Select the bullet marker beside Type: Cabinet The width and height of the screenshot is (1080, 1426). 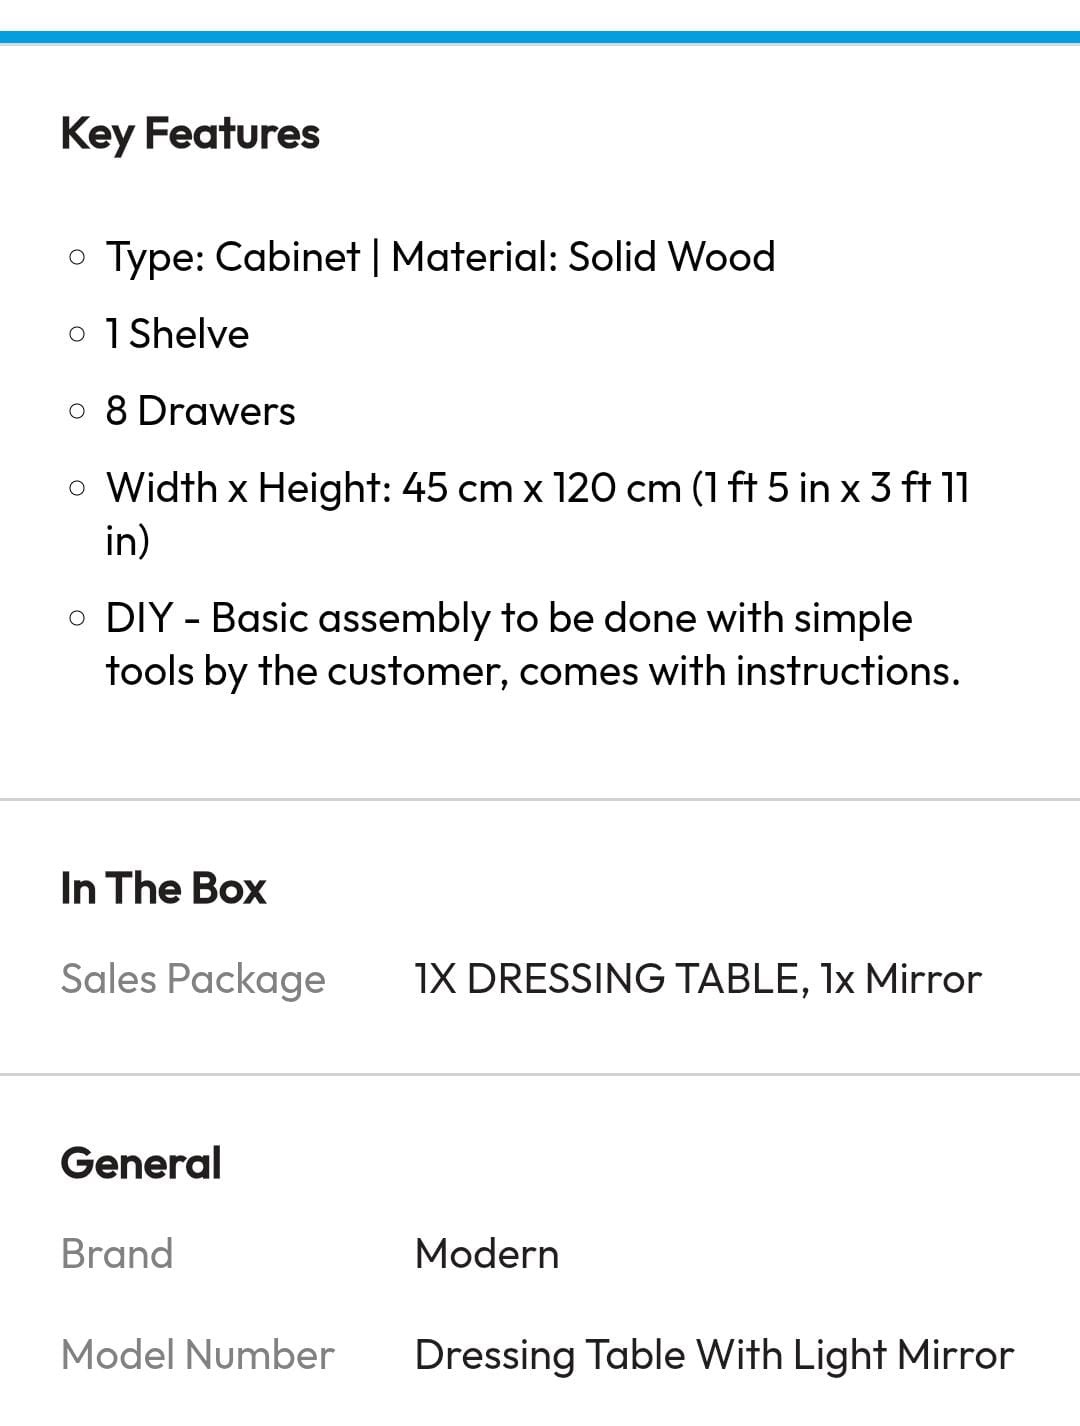coord(77,257)
